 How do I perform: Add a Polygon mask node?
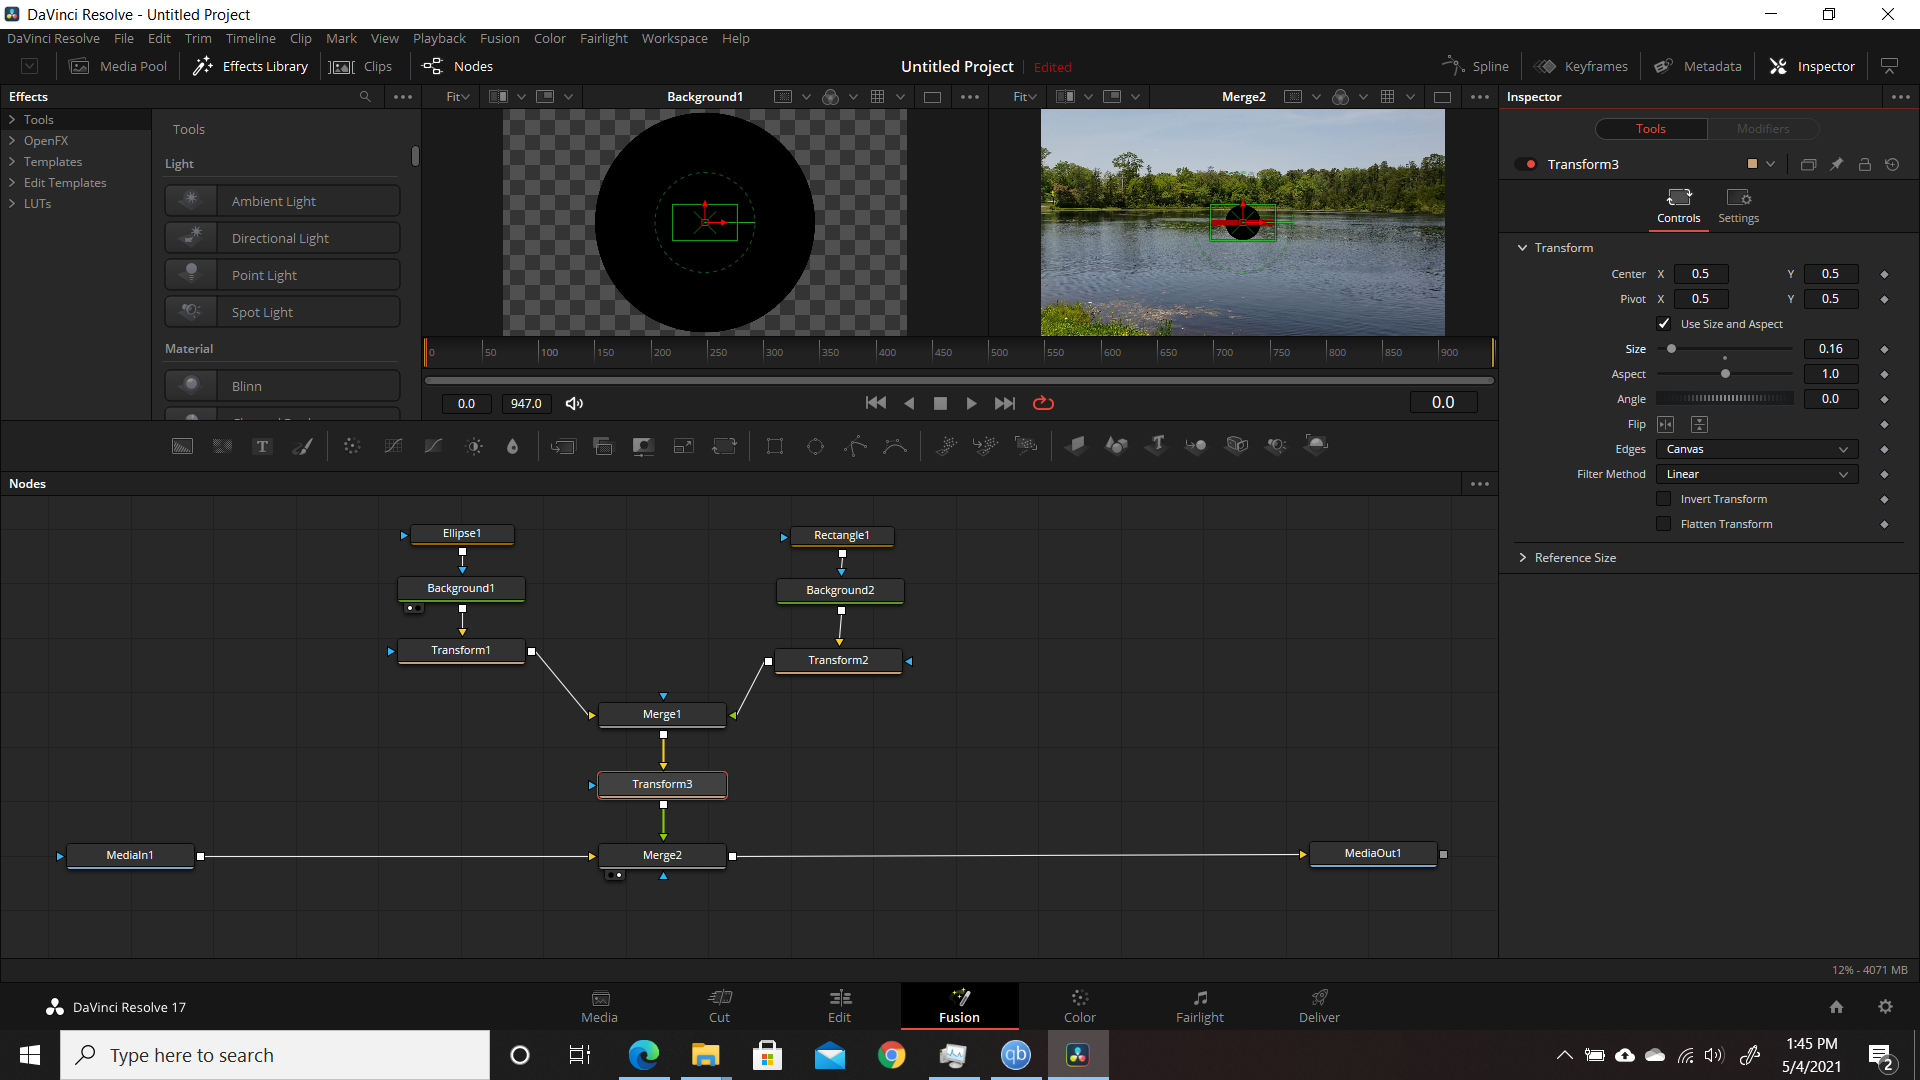(x=855, y=446)
